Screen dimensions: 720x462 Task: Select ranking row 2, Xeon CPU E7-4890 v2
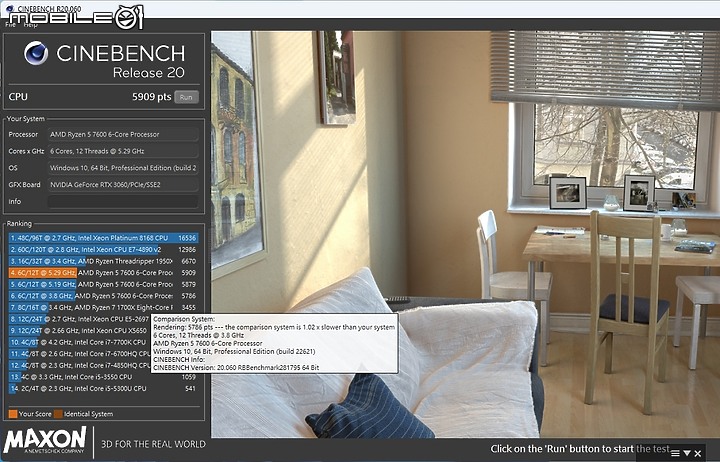(103, 249)
